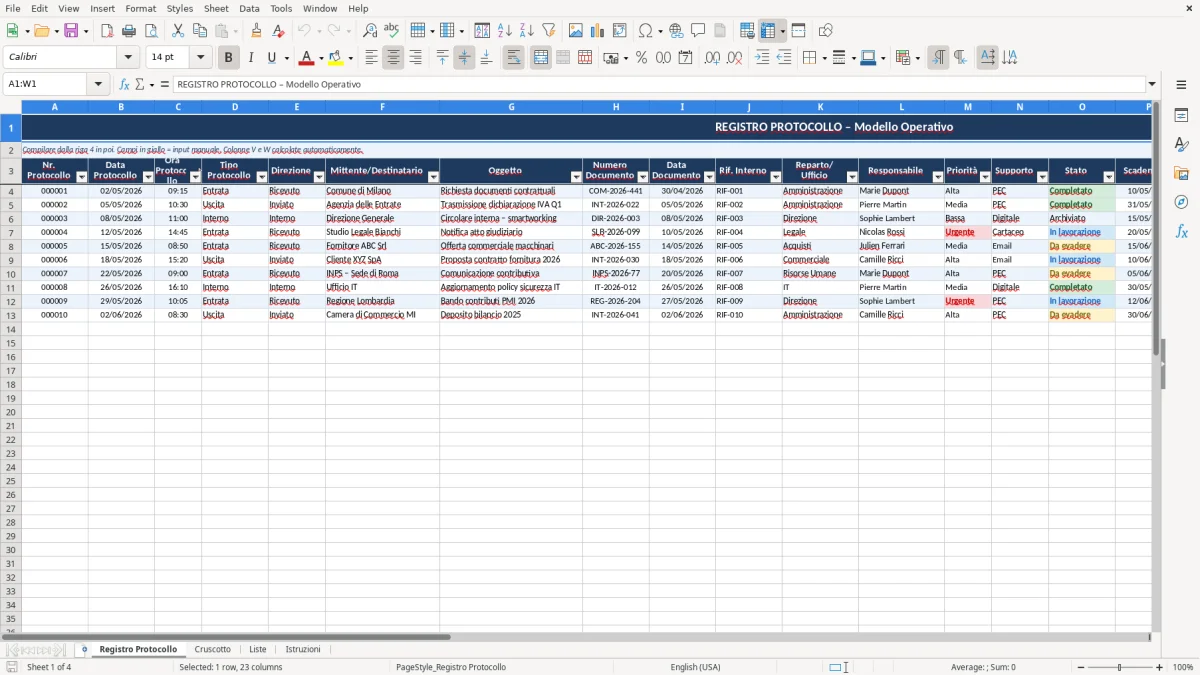Copy the selection using the Copy icon
Viewport: 1200px width, 675px height.
tap(199, 31)
